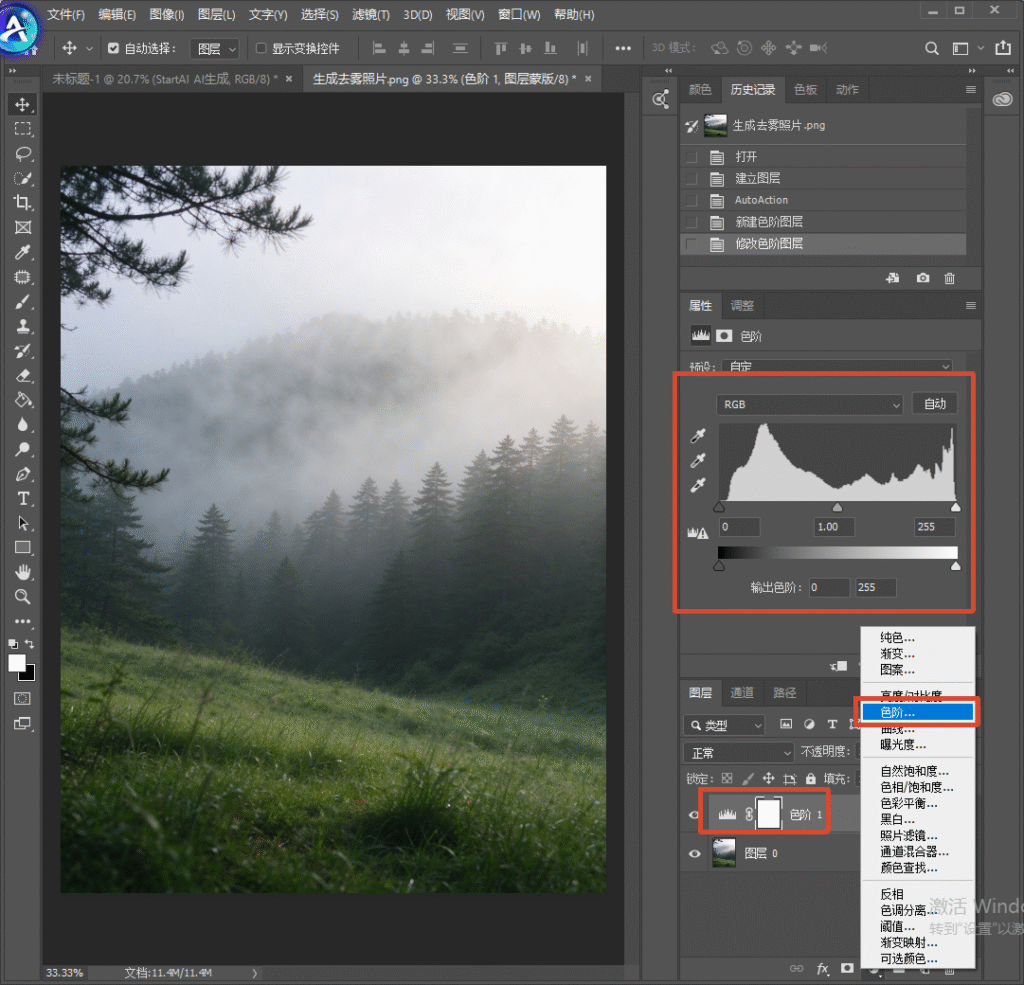This screenshot has width=1024, height=985.
Task: Select the Hand tool
Action: pyautogui.click(x=23, y=572)
